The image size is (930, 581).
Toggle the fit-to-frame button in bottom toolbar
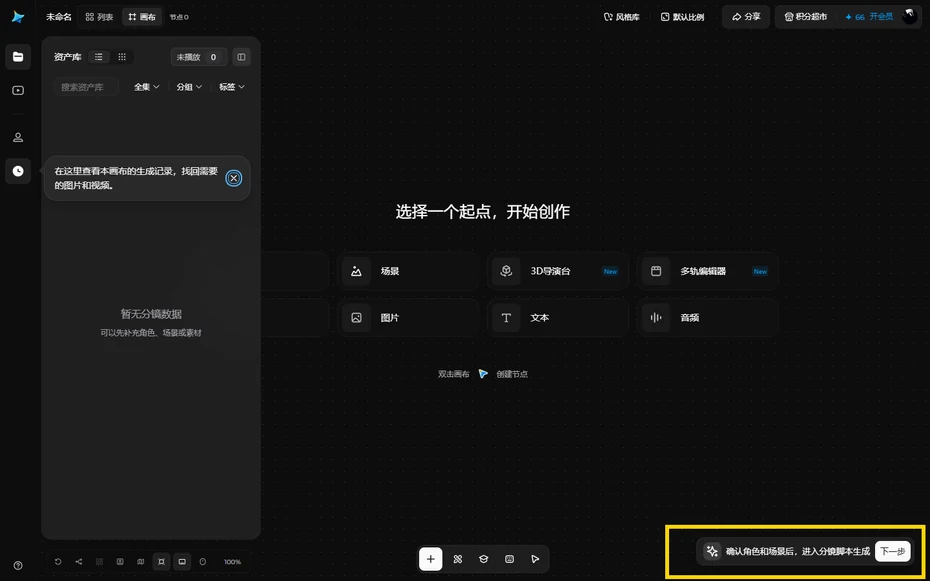(x=161, y=561)
